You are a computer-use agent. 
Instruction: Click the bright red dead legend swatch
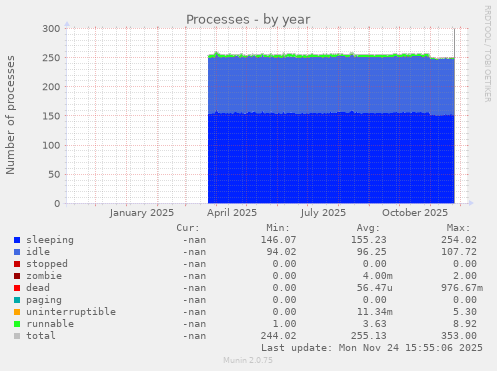pyautogui.click(x=17, y=288)
